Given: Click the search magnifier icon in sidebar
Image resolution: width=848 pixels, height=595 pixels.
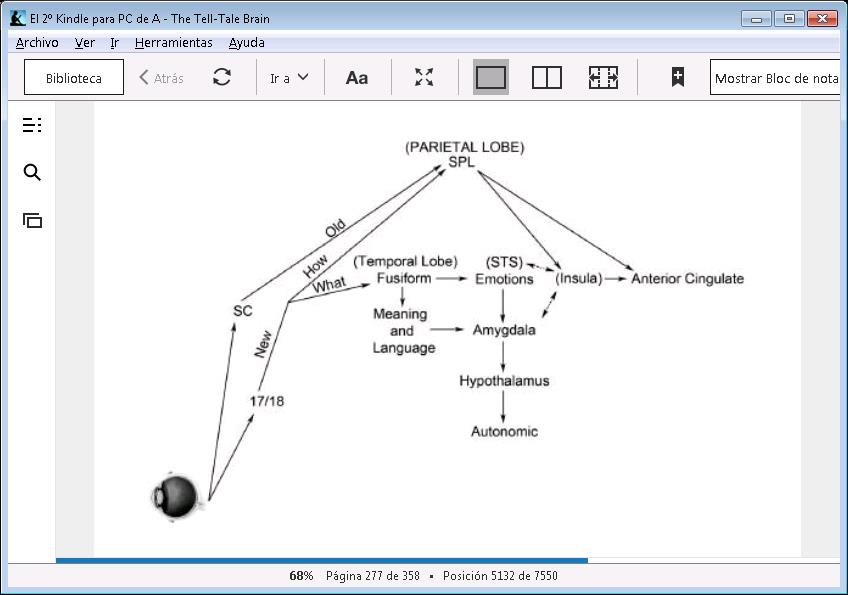Looking at the screenshot, I should [32, 173].
